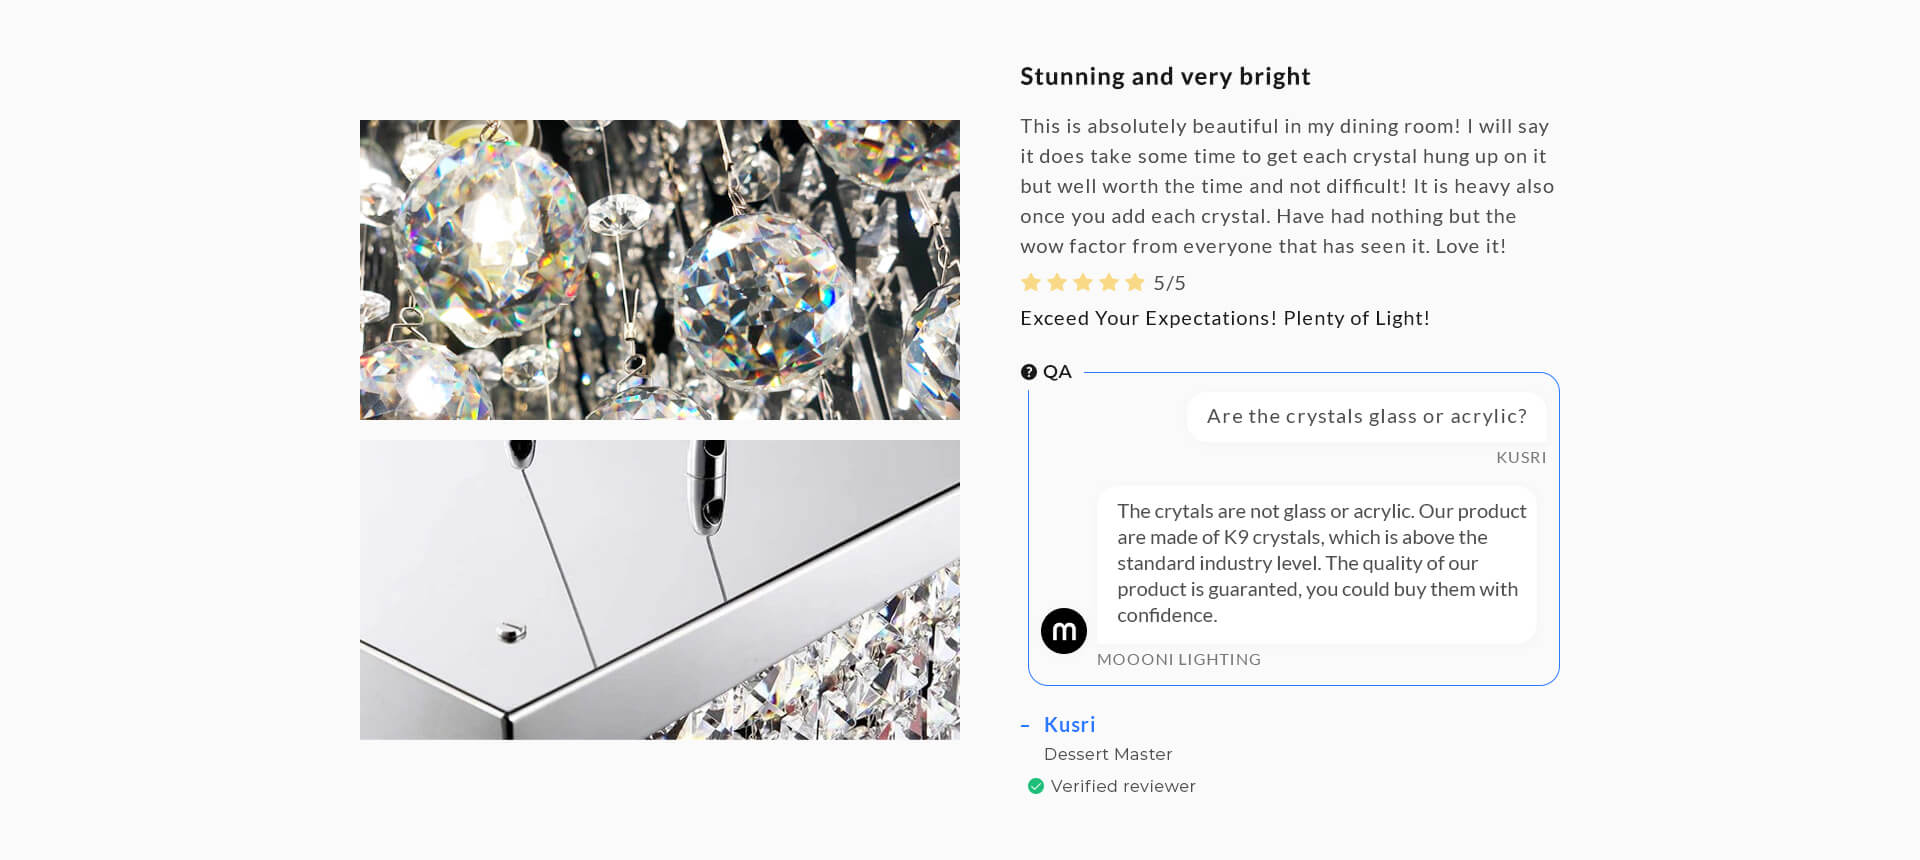The height and width of the screenshot is (860, 1920).
Task: Click the first star in the rating
Action: coord(1031,283)
